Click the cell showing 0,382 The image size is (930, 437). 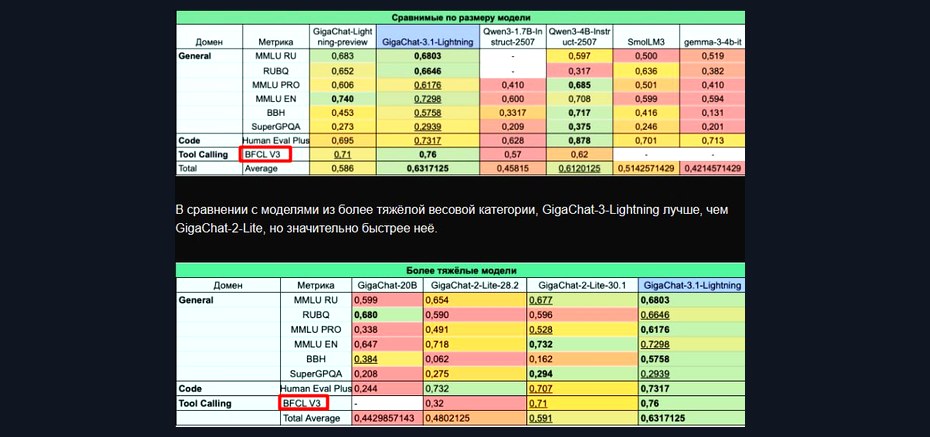pos(712,71)
